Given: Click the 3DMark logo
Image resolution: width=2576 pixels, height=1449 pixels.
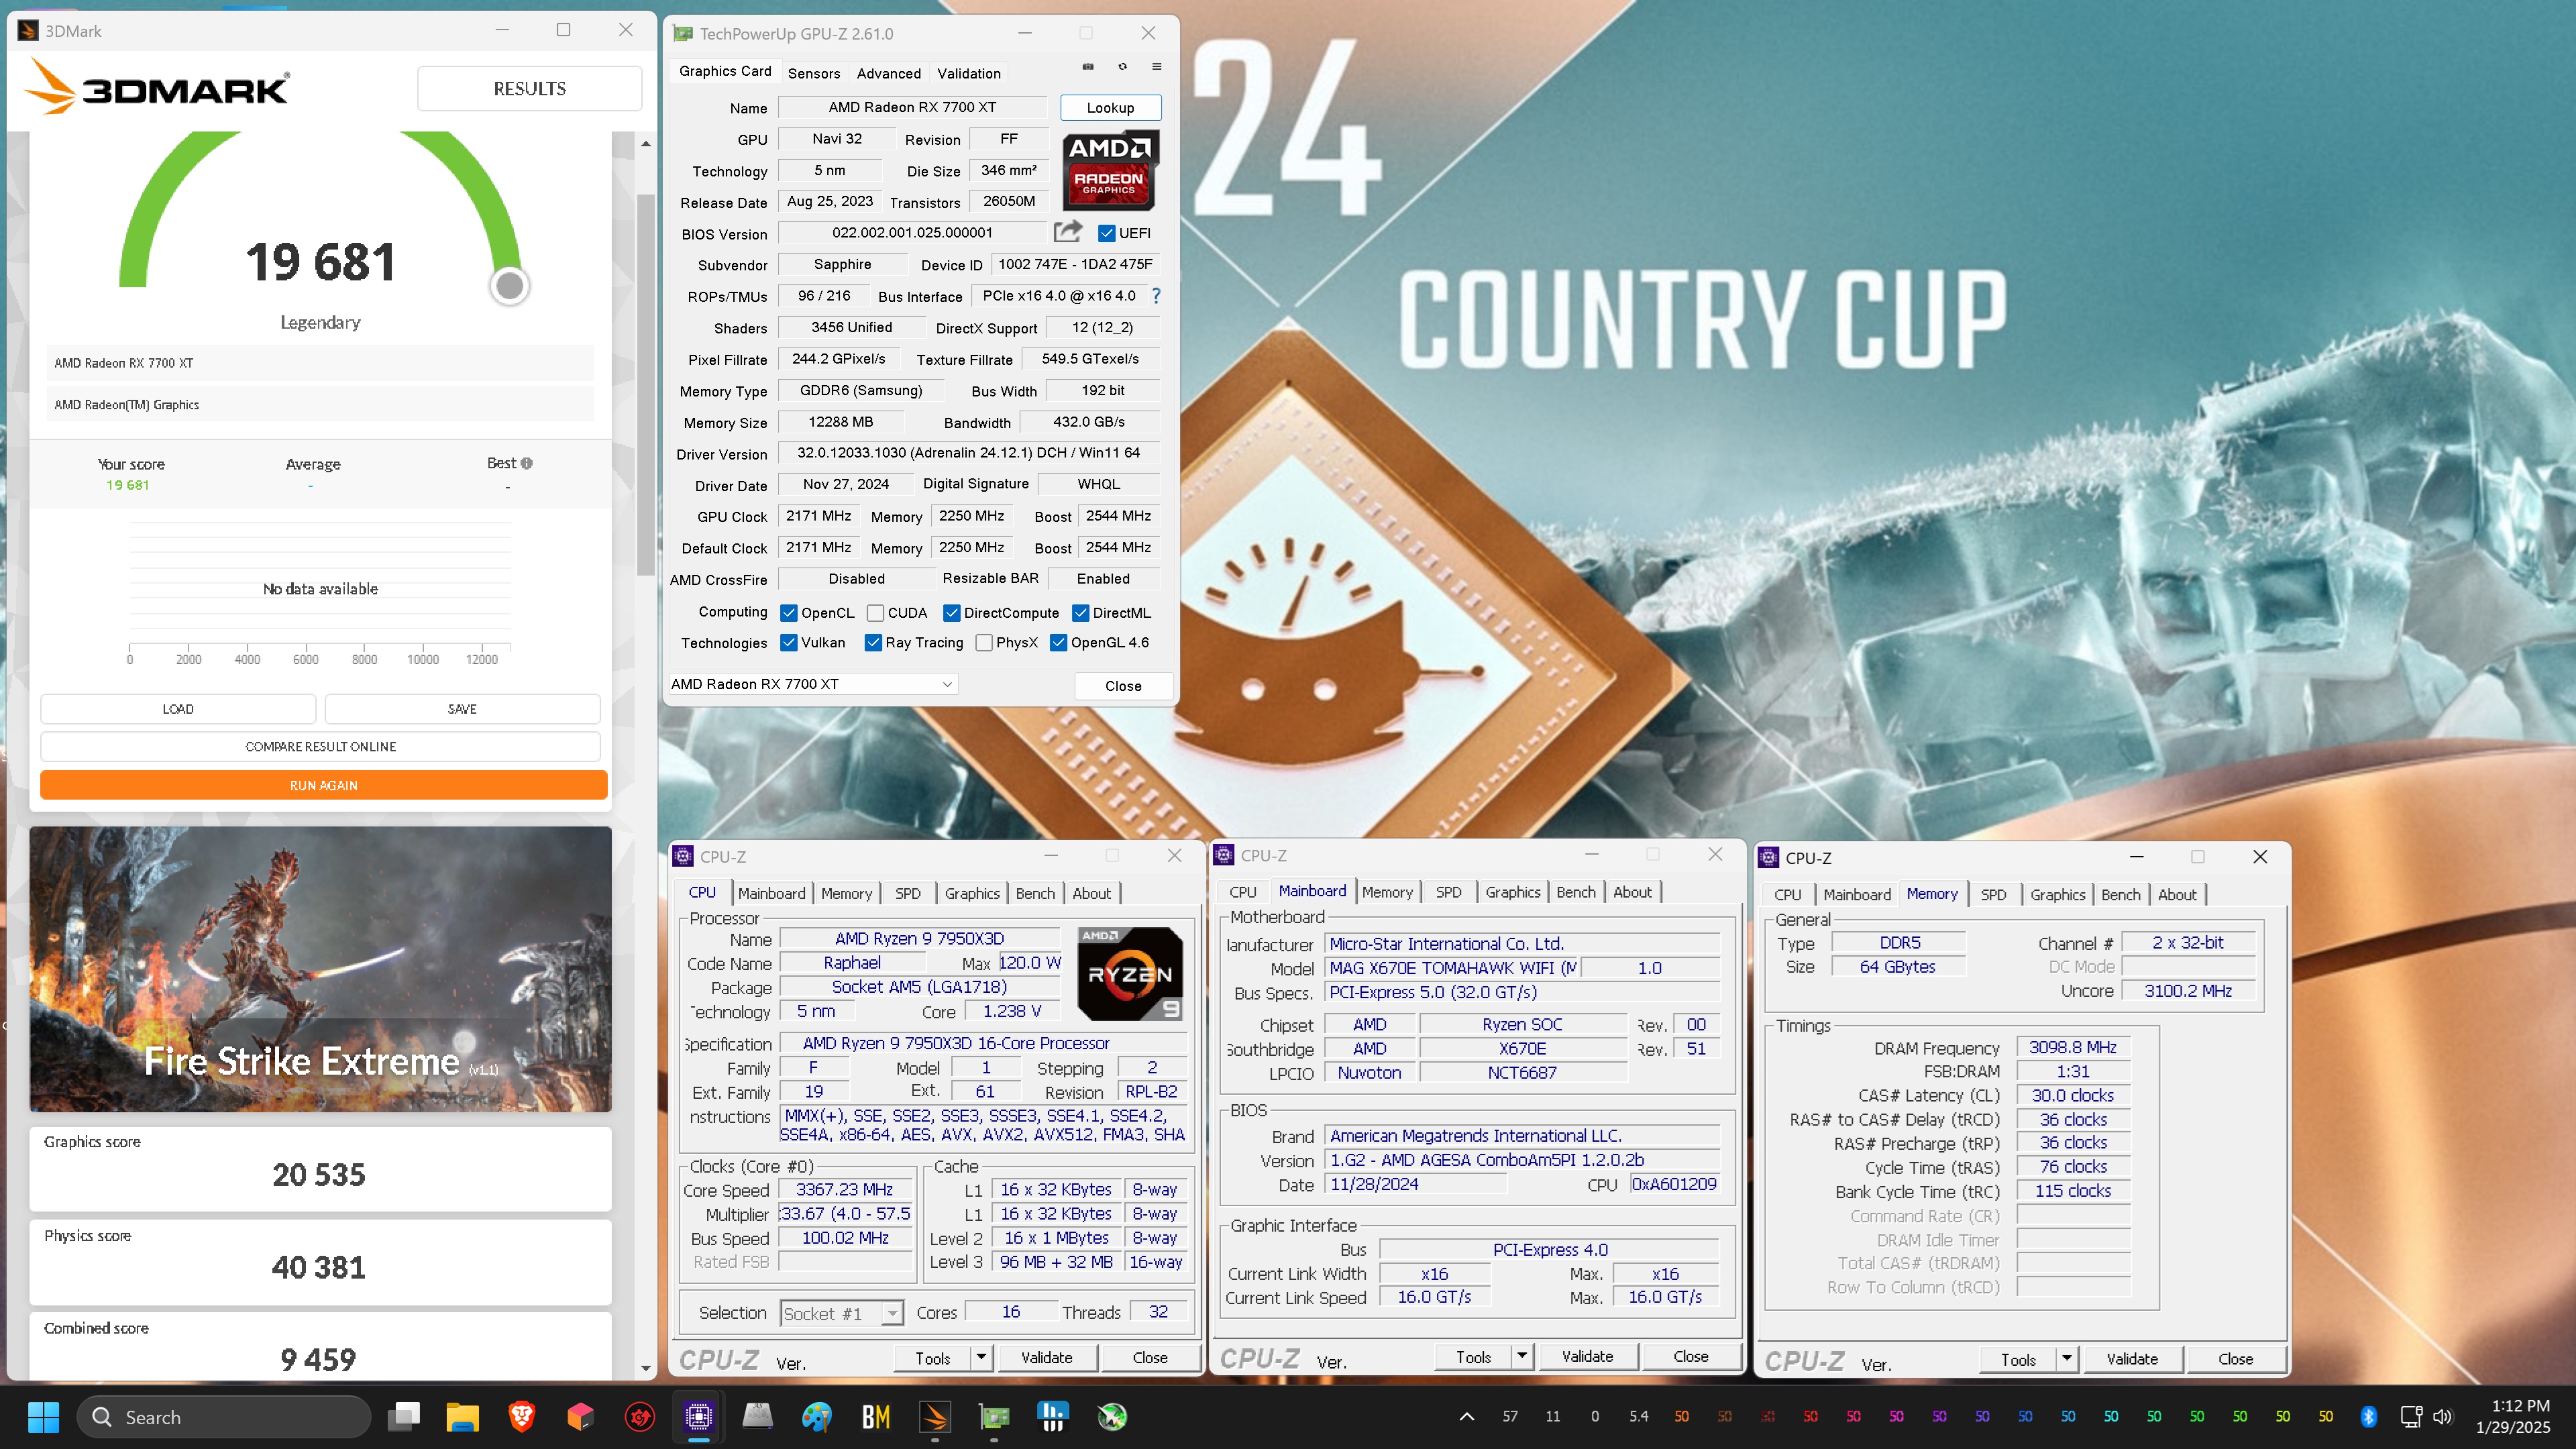Looking at the screenshot, I should 156,87.
